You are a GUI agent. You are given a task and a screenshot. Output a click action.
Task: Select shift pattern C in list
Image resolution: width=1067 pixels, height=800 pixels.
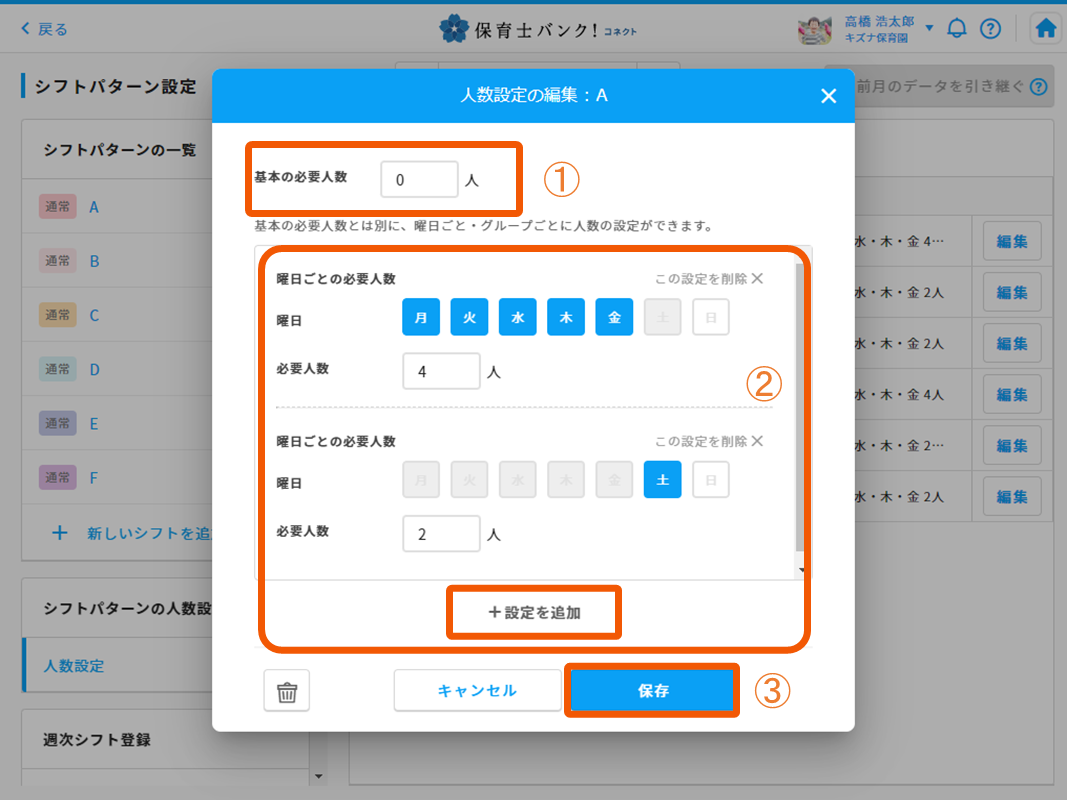coord(94,316)
